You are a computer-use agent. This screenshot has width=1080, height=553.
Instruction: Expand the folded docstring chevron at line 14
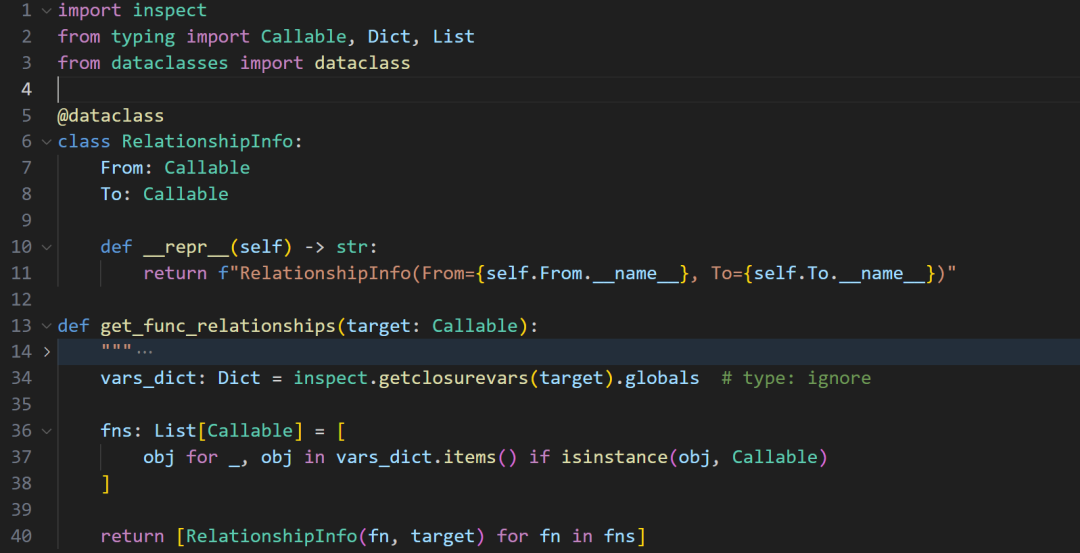[46, 352]
